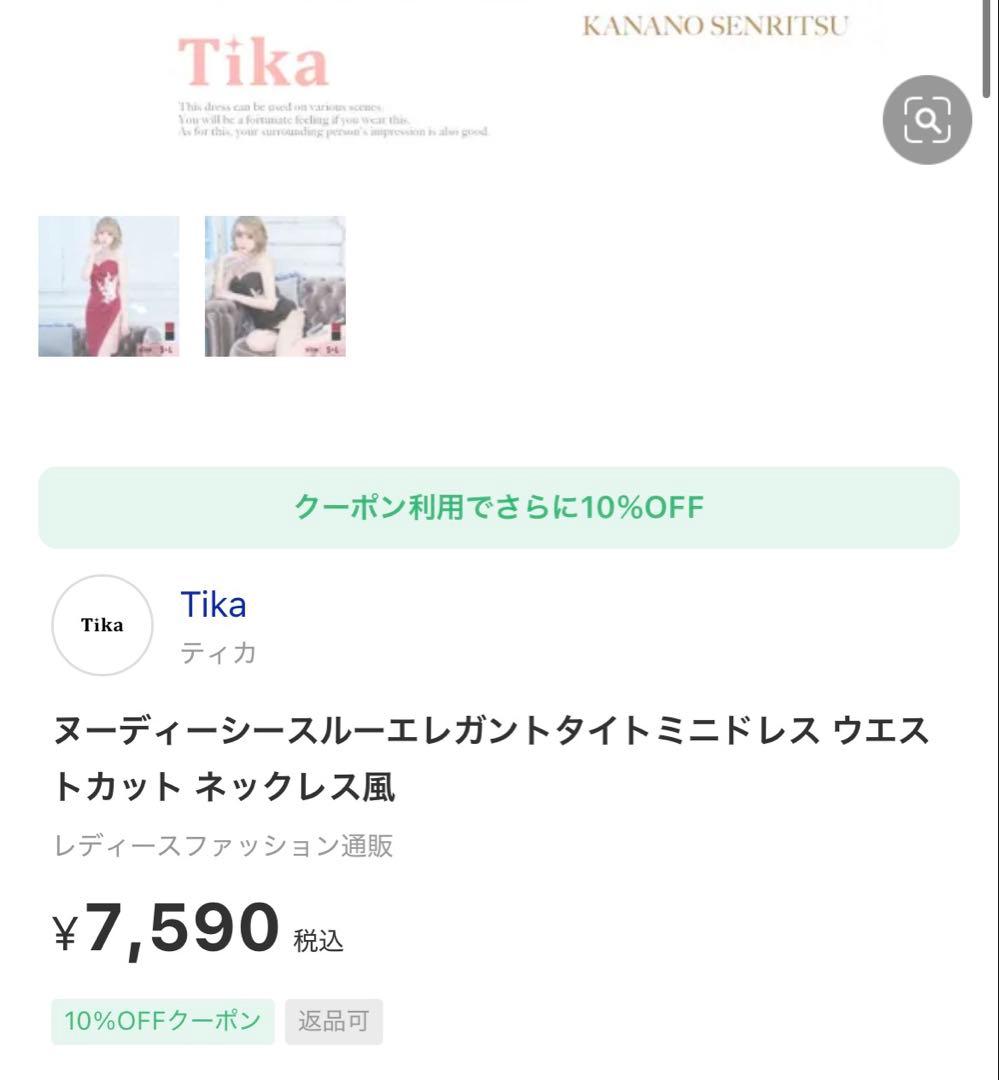Viewport: 999px width, 1080px height.
Task: Click the 税込 tax-included label
Action: coord(319,940)
